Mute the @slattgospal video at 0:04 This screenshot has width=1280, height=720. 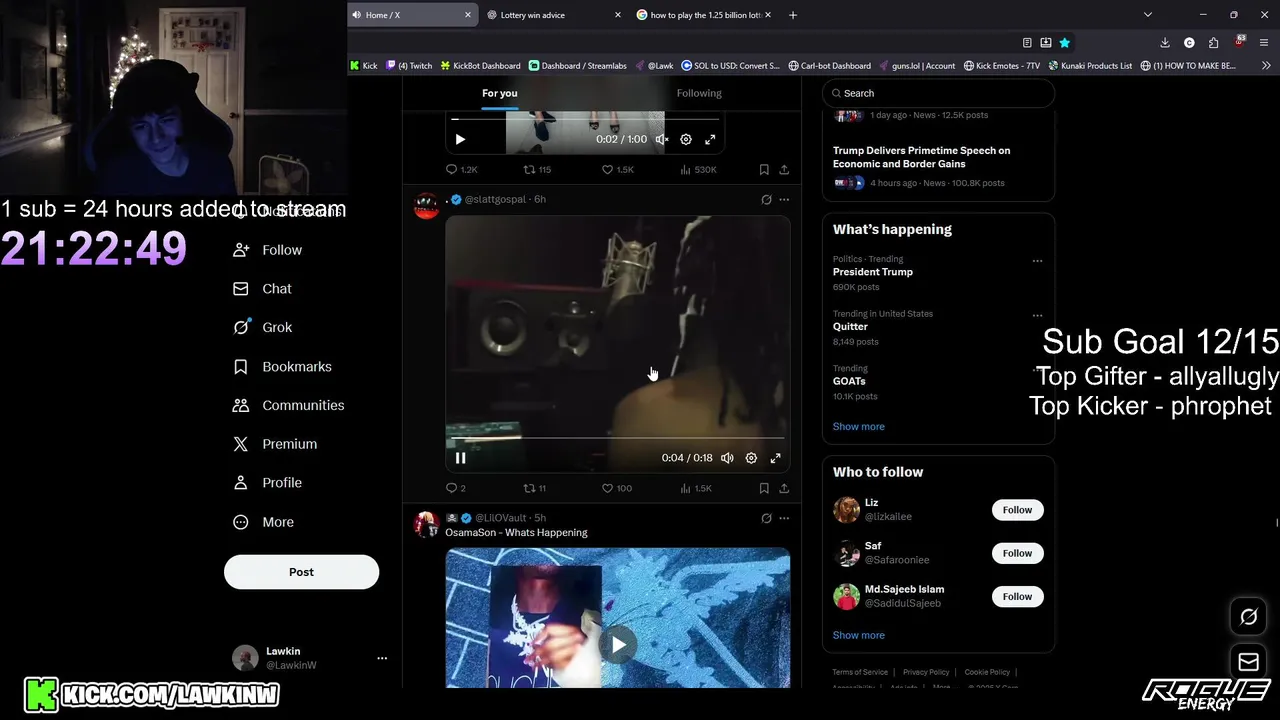pos(727,458)
